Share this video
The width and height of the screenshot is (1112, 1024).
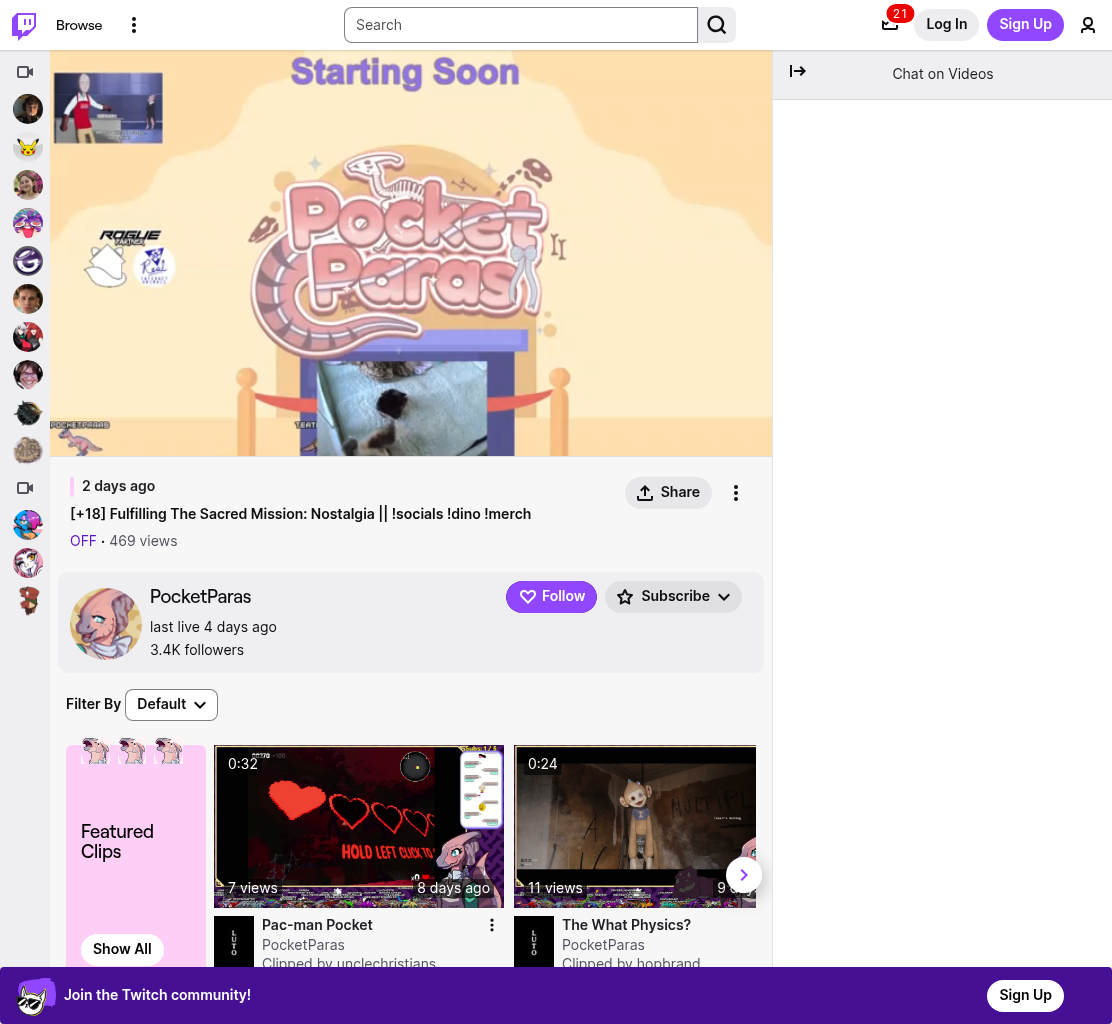tap(668, 492)
